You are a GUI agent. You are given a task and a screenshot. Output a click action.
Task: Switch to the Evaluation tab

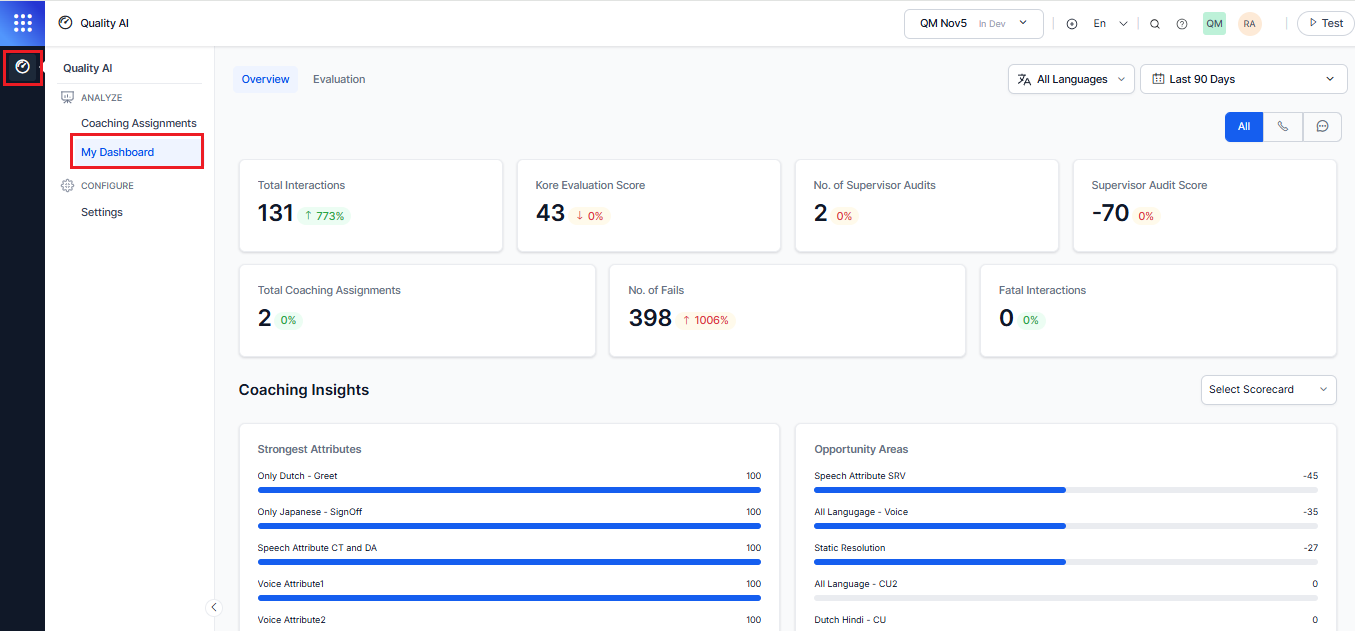point(339,78)
